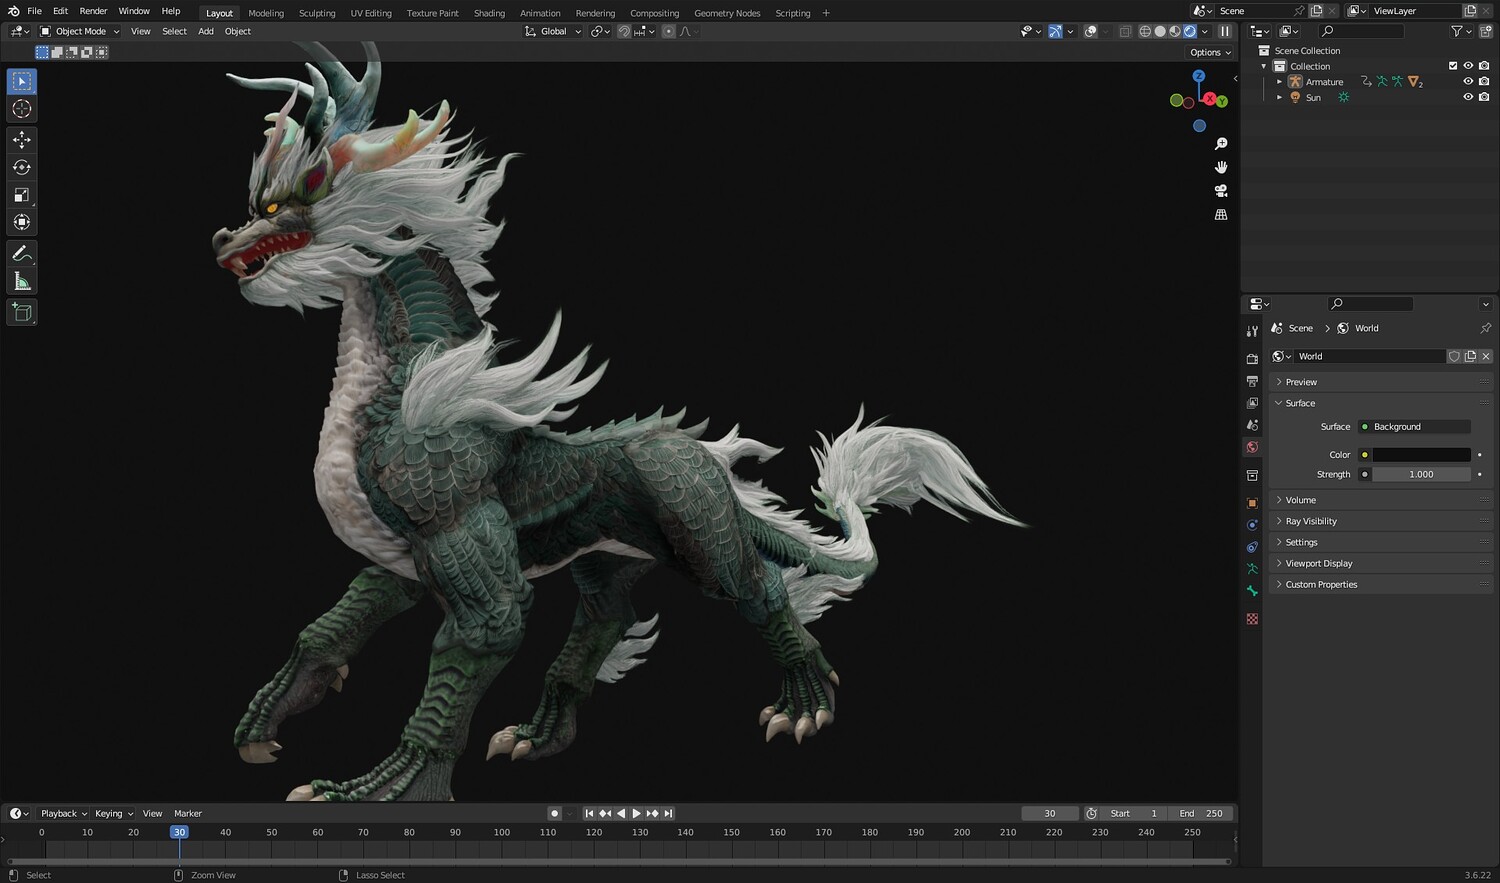Choose the Measure tool
Screen dimensions: 1500x883
click(22, 282)
